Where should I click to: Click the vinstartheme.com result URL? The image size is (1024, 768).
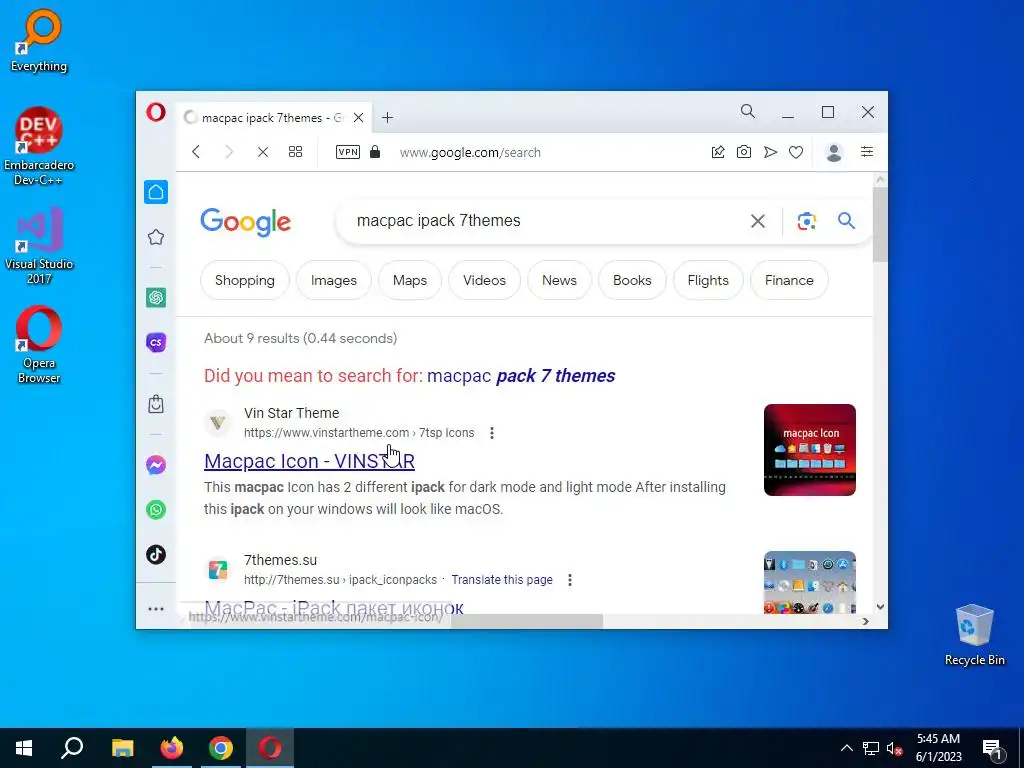coord(359,432)
